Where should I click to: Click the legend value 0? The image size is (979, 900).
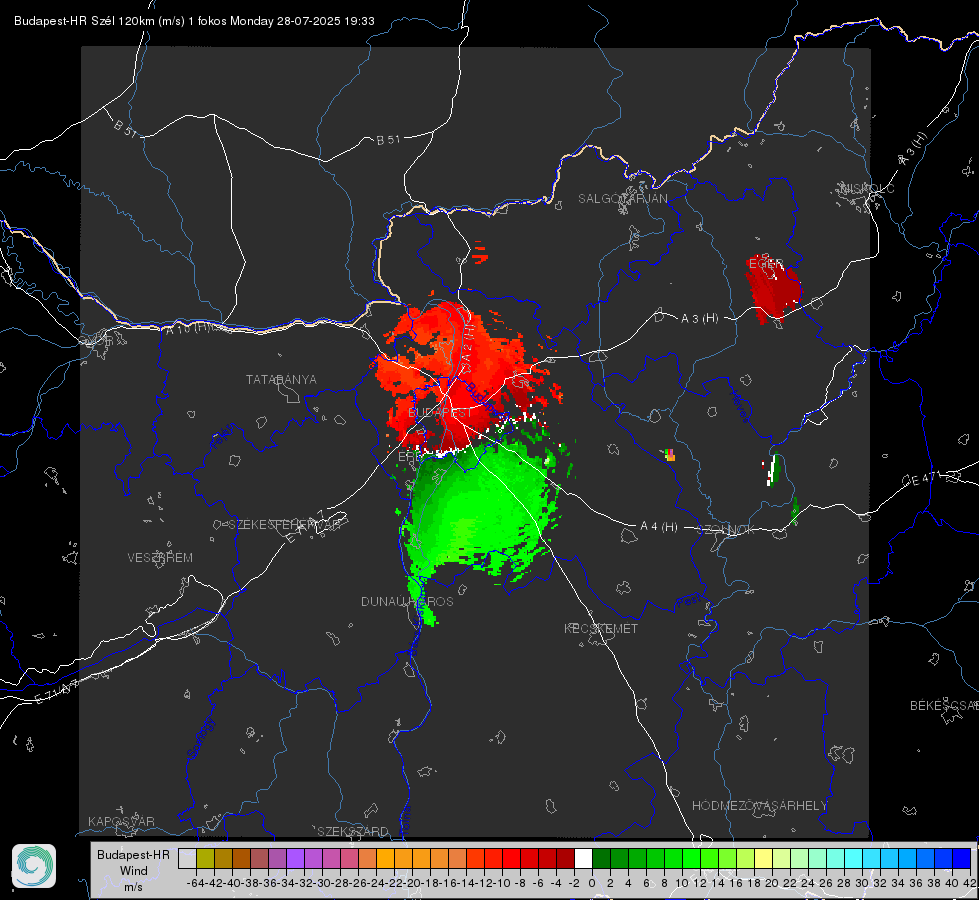pyautogui.click(x=593, y=883)
